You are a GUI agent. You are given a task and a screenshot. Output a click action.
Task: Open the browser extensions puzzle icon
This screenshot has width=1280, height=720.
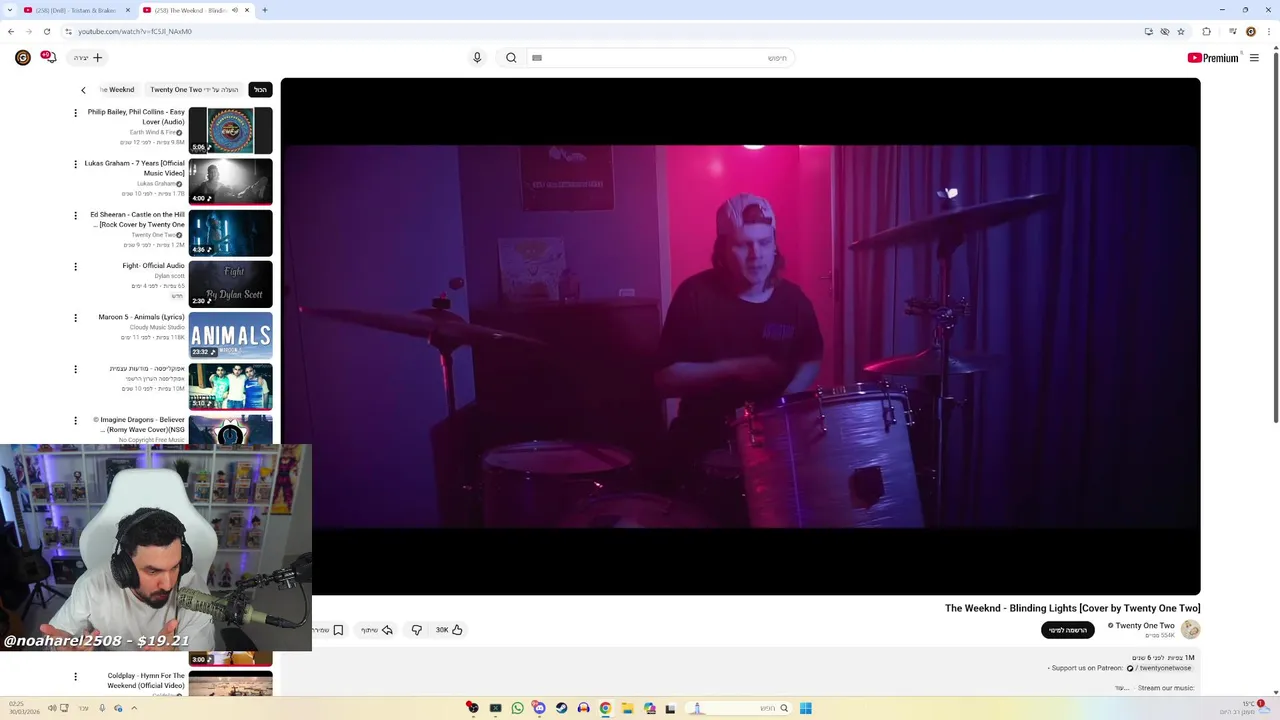point(1206,31)
